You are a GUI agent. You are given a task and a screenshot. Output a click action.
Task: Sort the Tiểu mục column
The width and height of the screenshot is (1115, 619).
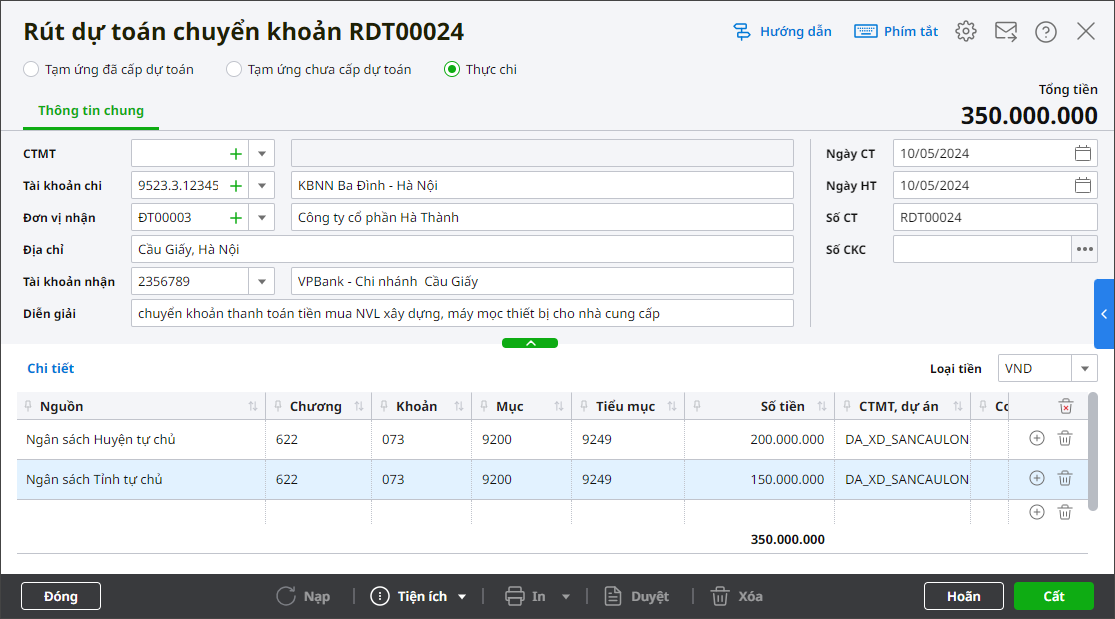click(x=671, y=406)
